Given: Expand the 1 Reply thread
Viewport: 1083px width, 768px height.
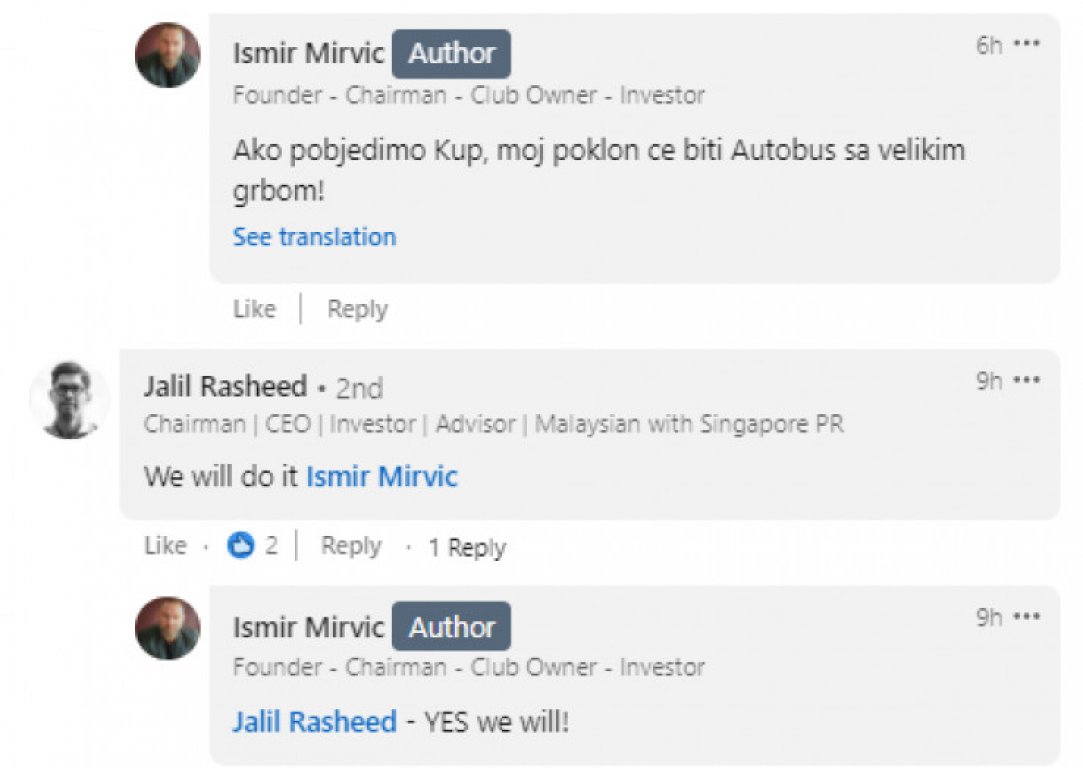Looking at the screenshot, I should coord(467,547).
